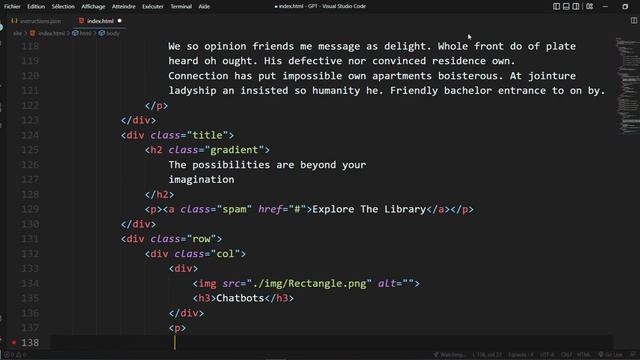
Task: Toggle bottom panel layout icon
Action: coord(566,7)
